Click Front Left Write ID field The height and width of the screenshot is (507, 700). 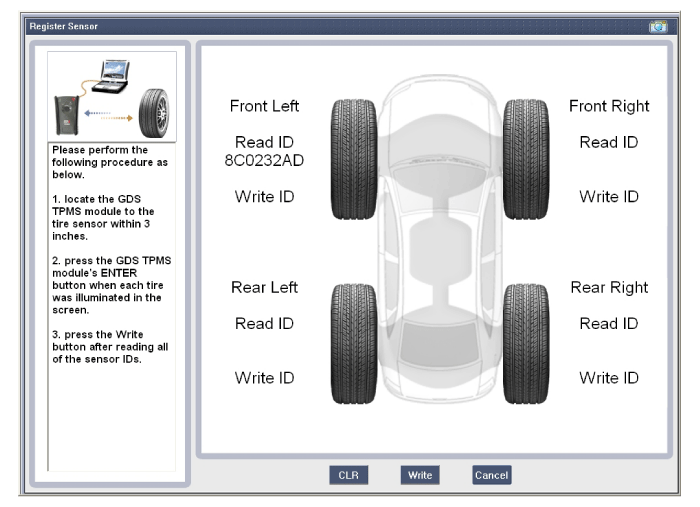pos(265,196)
